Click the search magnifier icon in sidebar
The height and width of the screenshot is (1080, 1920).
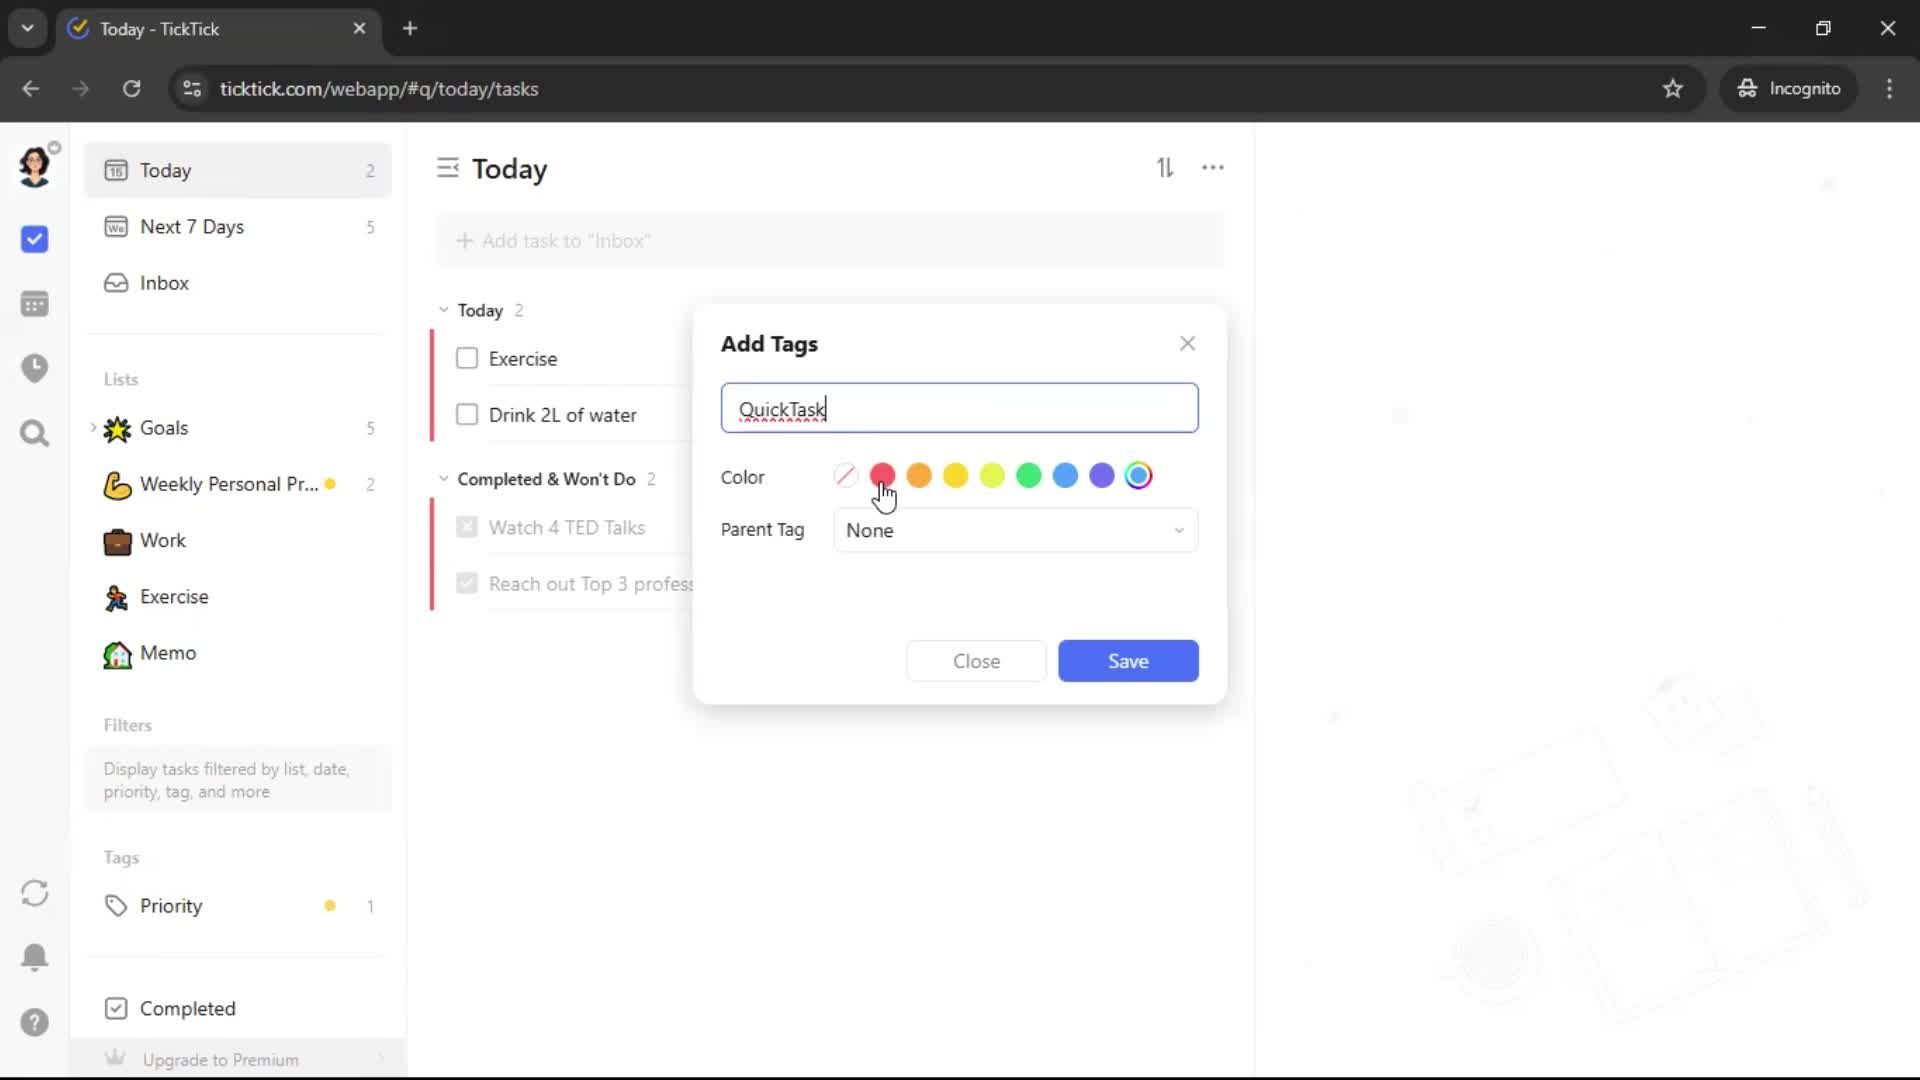(x=34, y=434)
